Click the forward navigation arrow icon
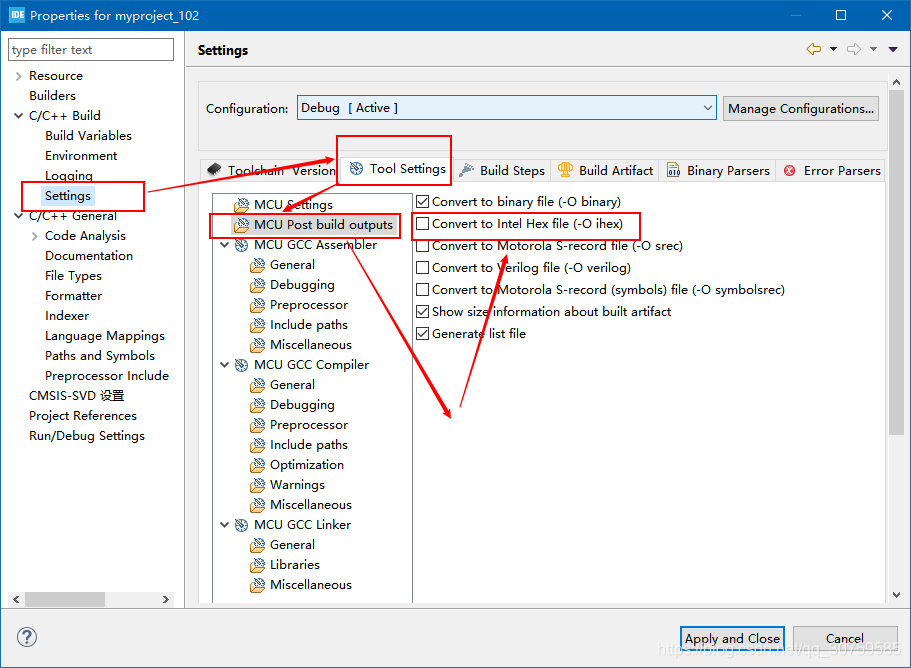 pyautogui.click(x=854, y=49)
